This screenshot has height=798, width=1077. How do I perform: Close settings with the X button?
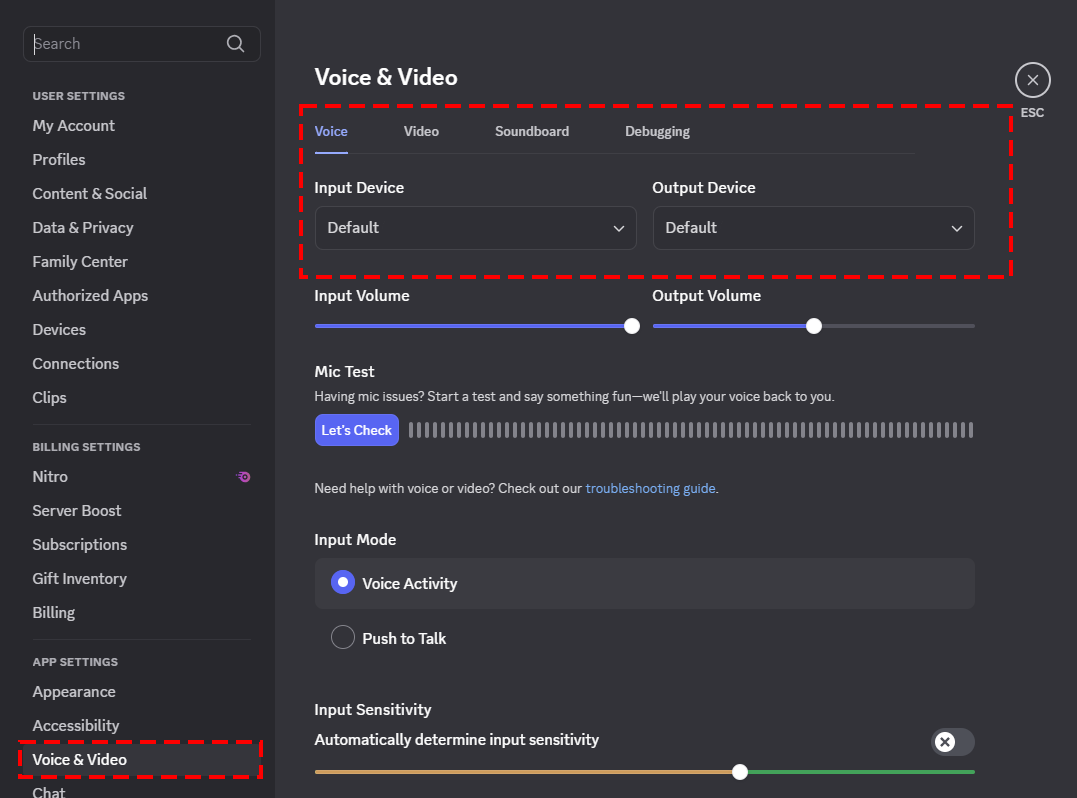pyautogui.click(x=1032, y=80)
